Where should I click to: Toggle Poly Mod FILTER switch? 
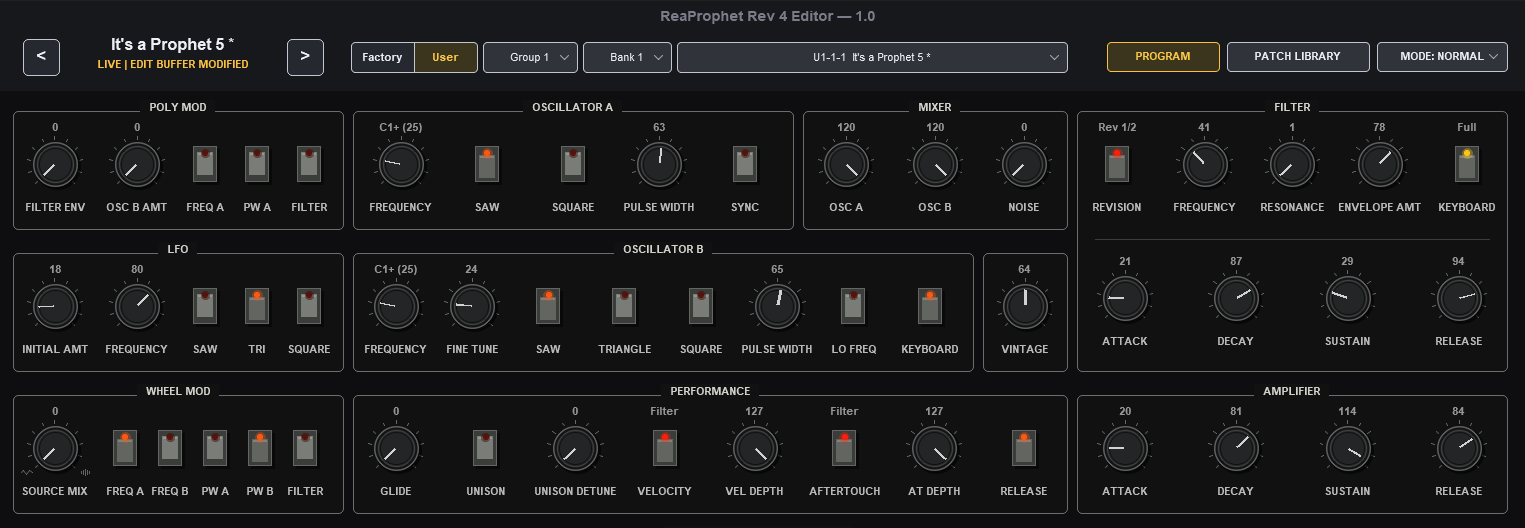click(309, 163)
